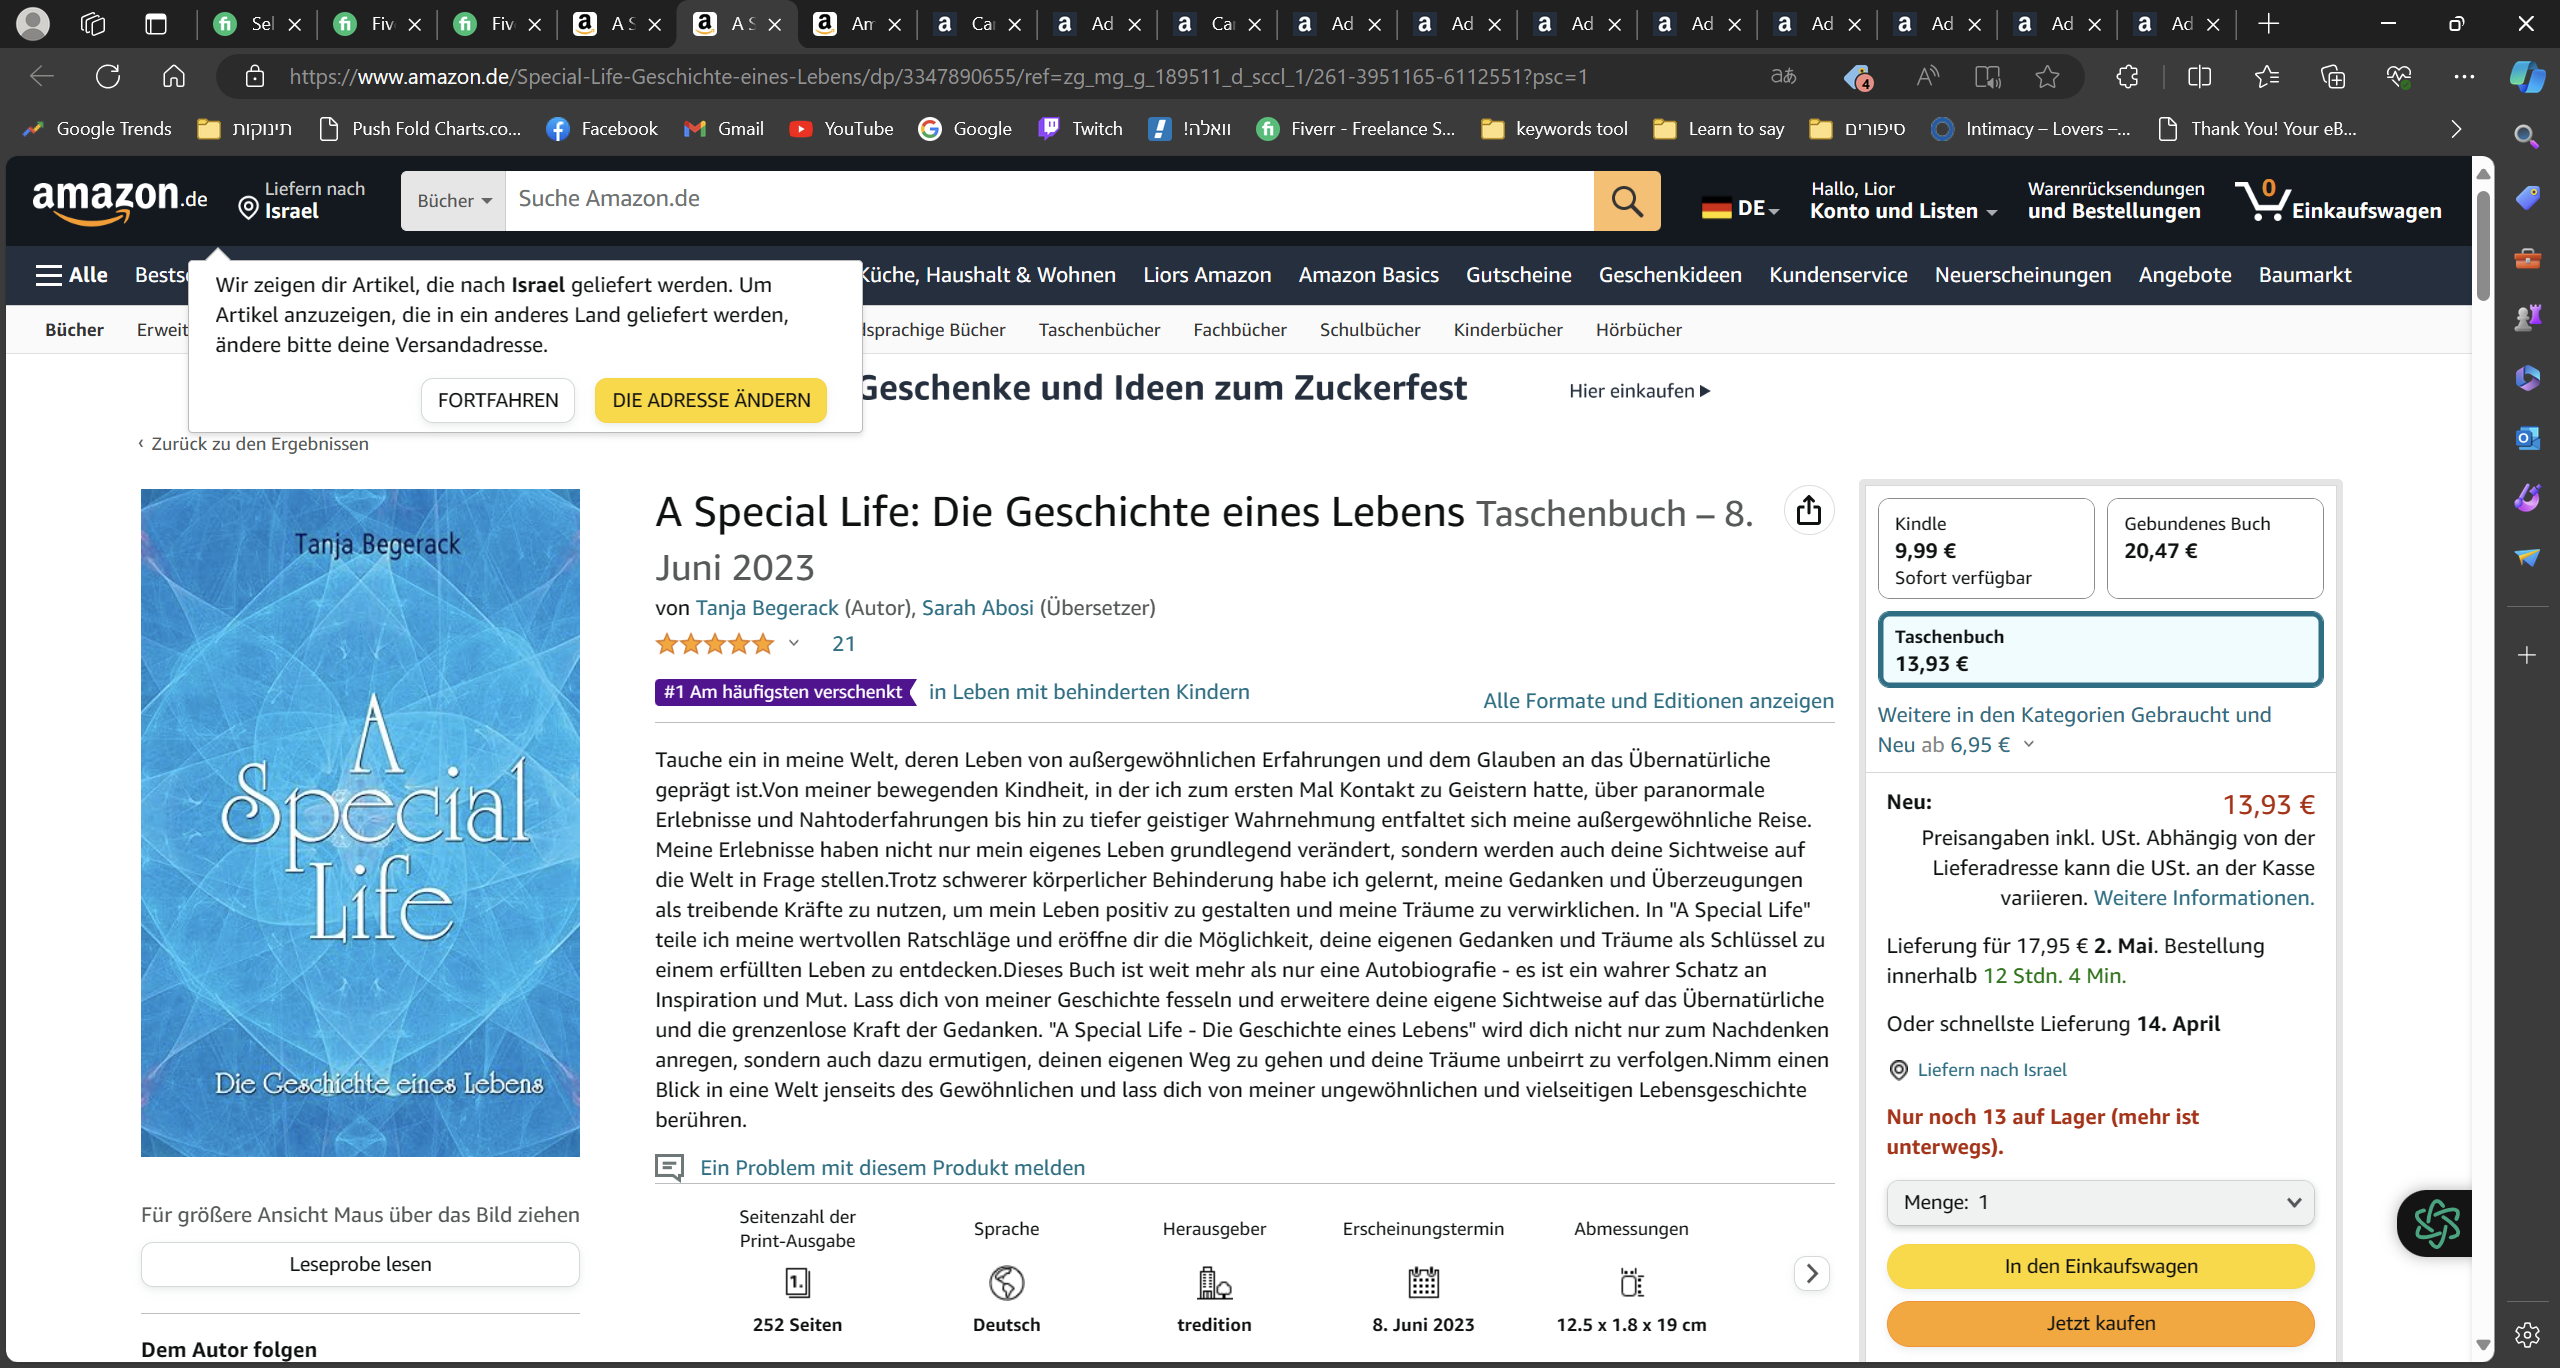Select Taschenbücher subcategory

click(x=1099, y=330)
